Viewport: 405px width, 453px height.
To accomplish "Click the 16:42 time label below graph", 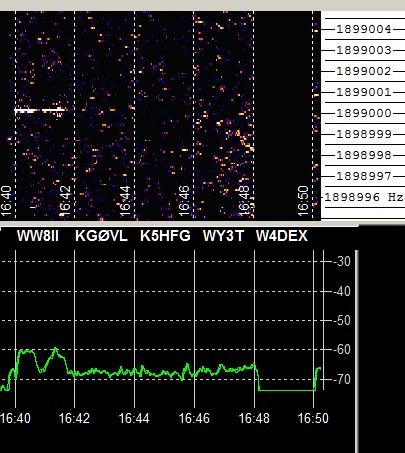I will coord(74,418).
